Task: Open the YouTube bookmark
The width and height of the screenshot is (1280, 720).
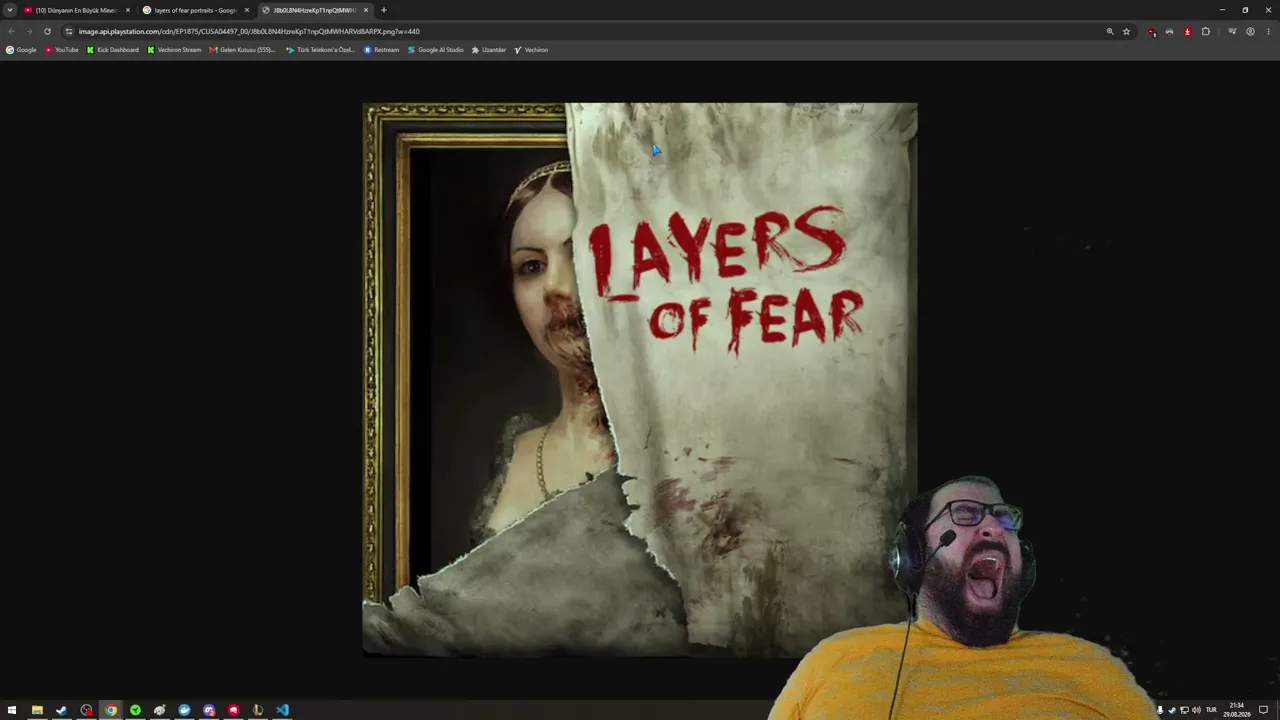Action: click(62, 50)
